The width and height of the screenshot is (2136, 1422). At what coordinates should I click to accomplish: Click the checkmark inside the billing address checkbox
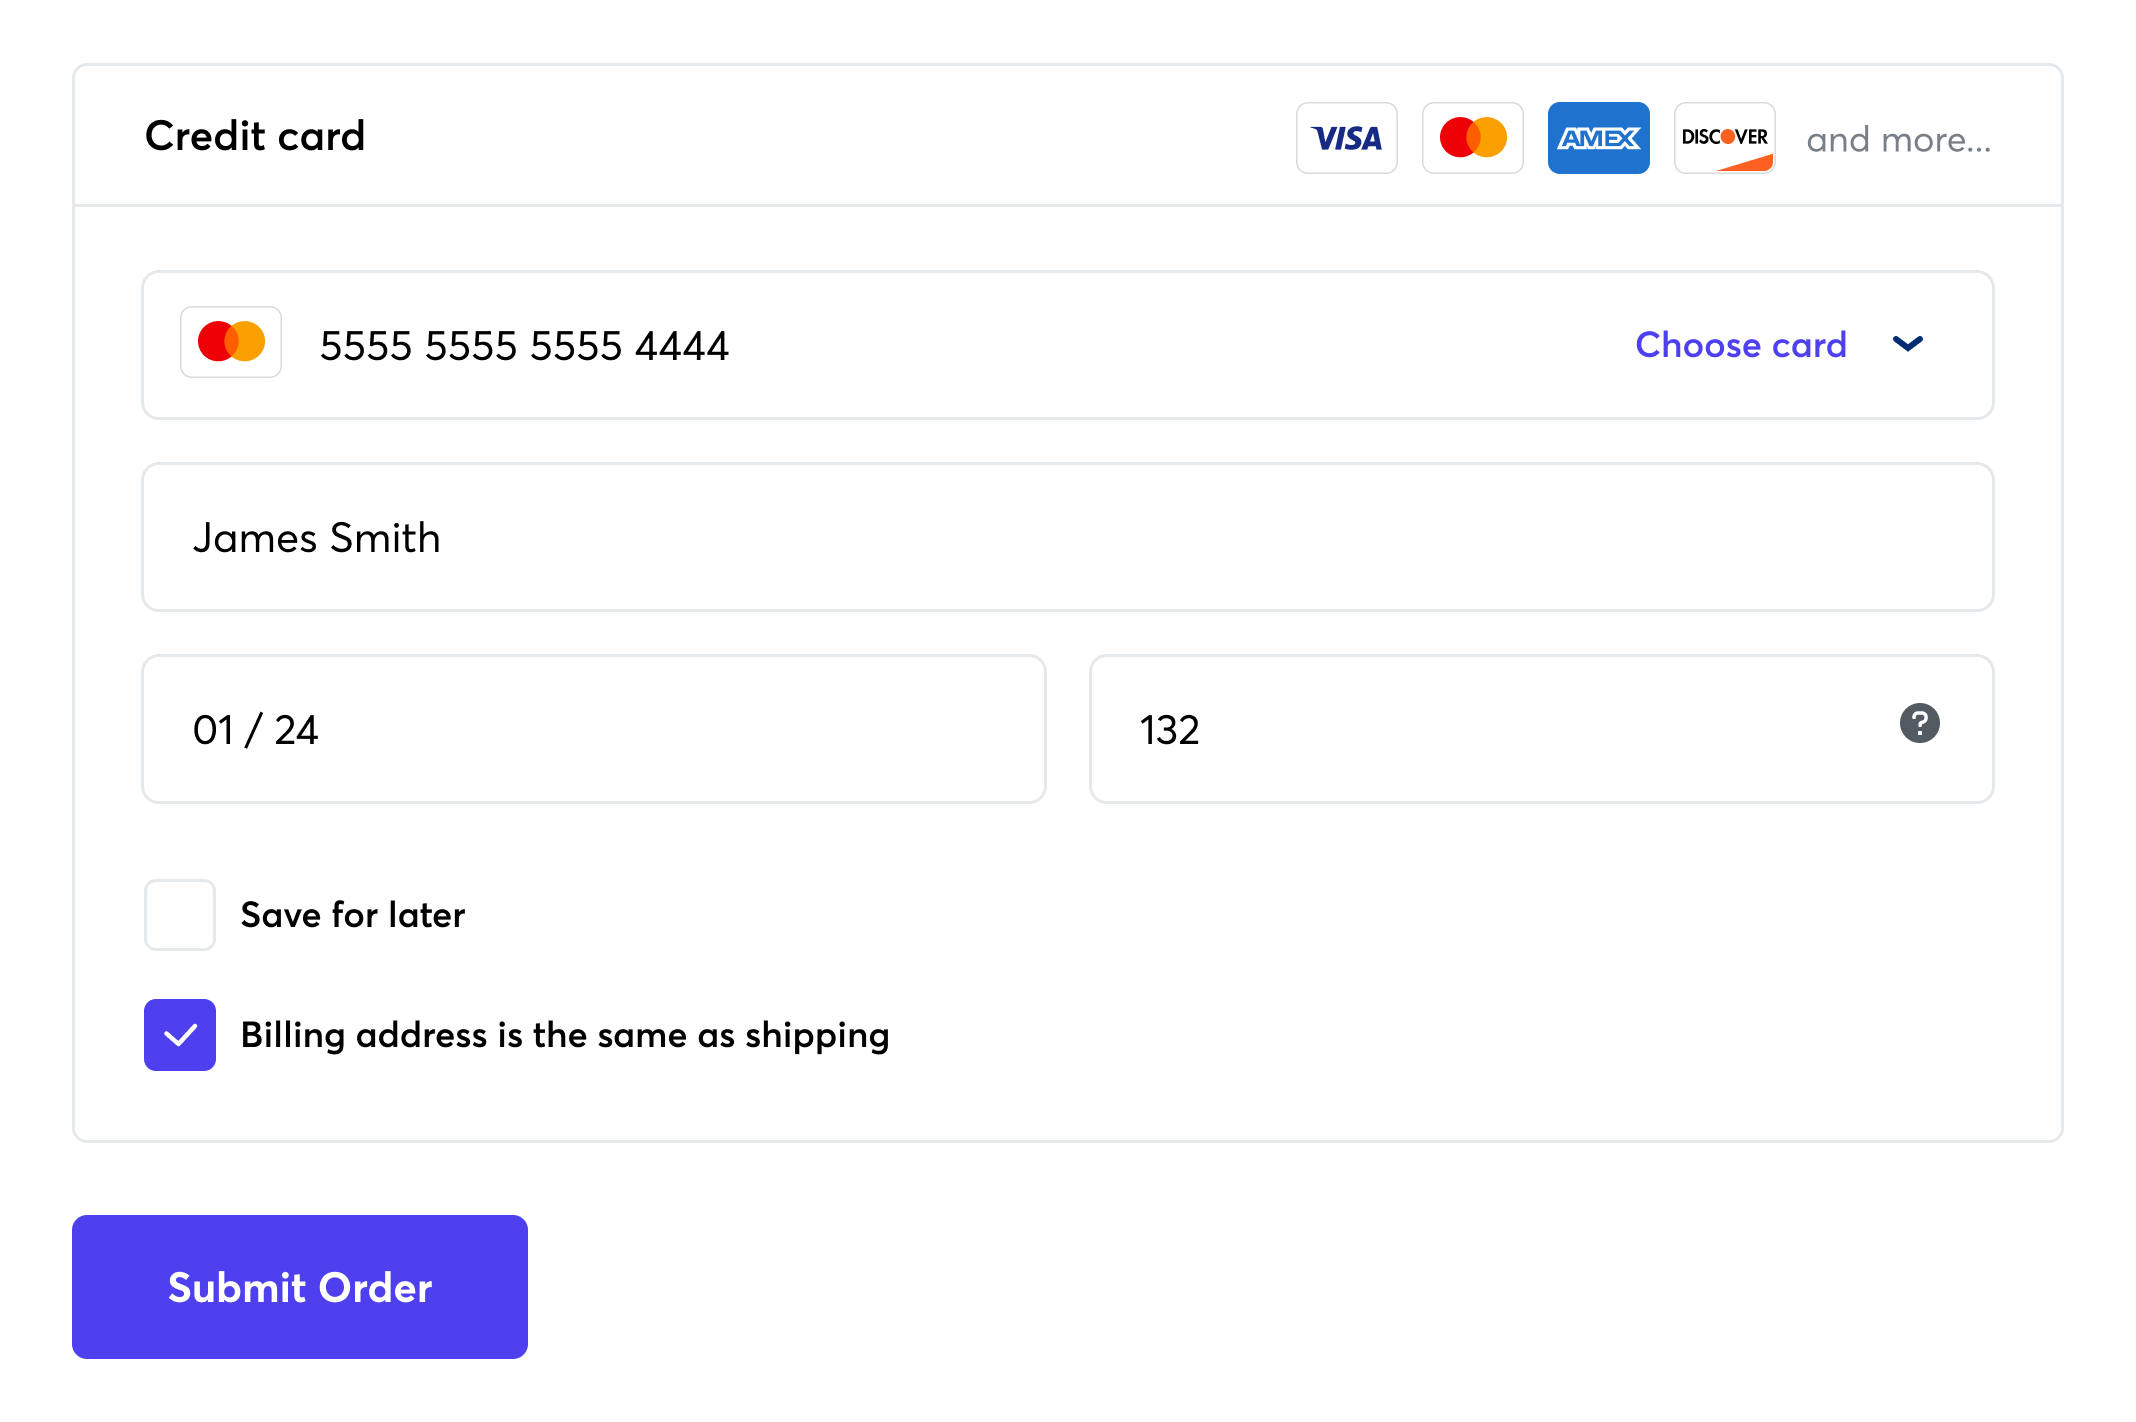pos(179,1035)
